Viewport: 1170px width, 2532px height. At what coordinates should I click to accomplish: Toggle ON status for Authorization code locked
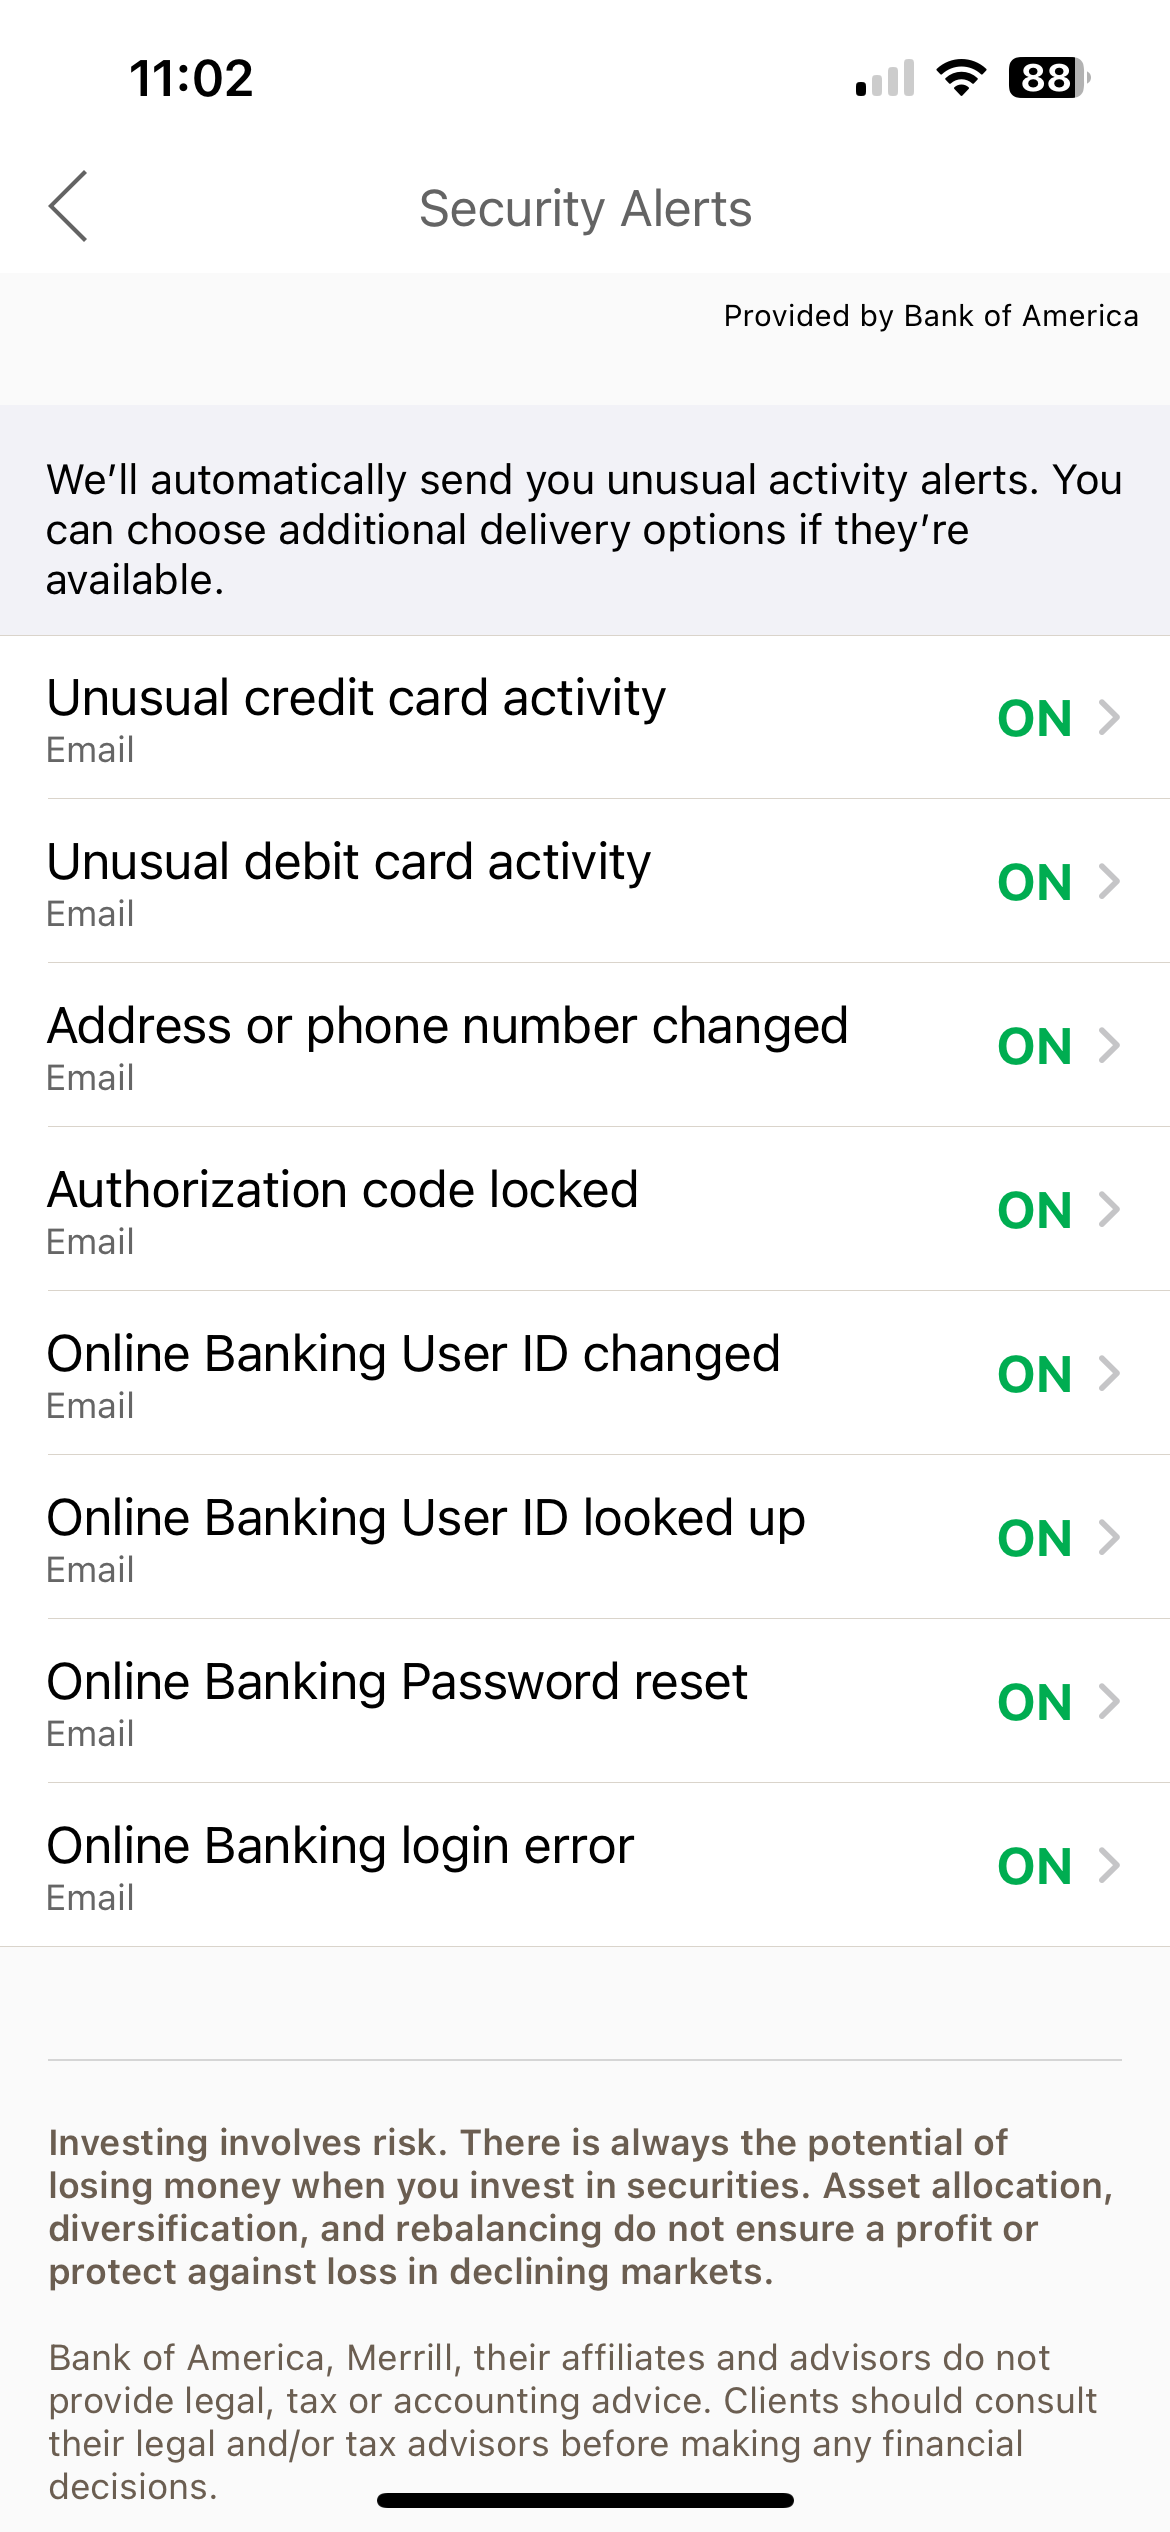point(1034,1210)
